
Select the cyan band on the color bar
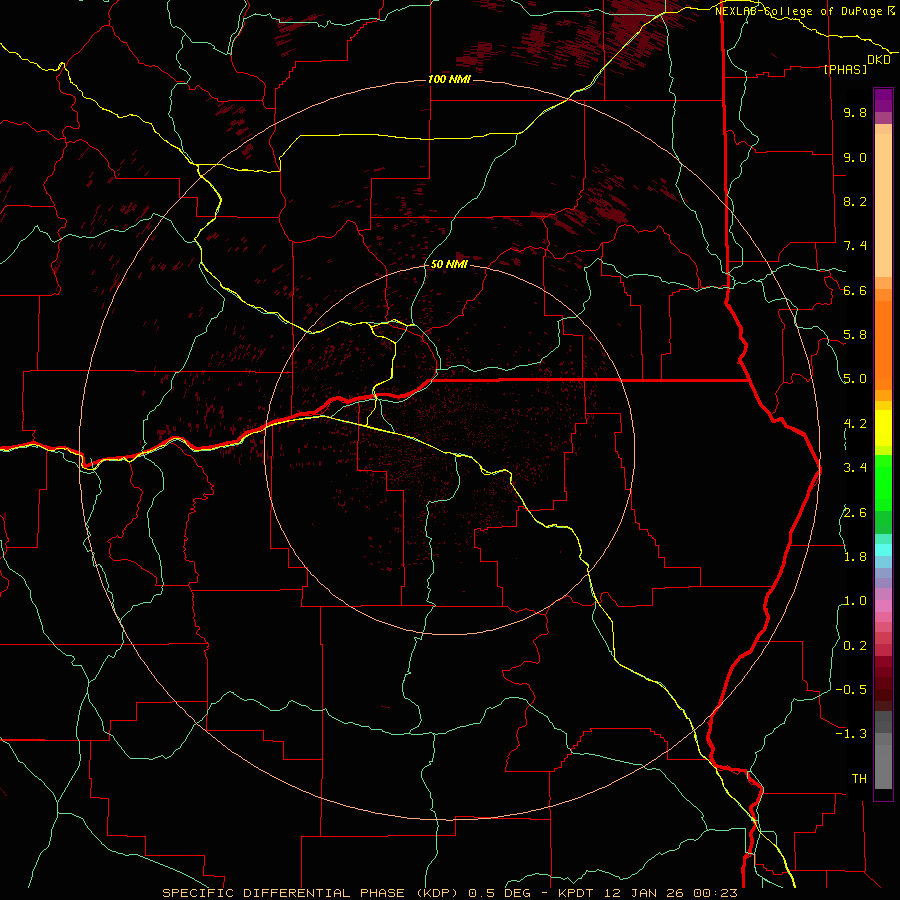point(883,550)
